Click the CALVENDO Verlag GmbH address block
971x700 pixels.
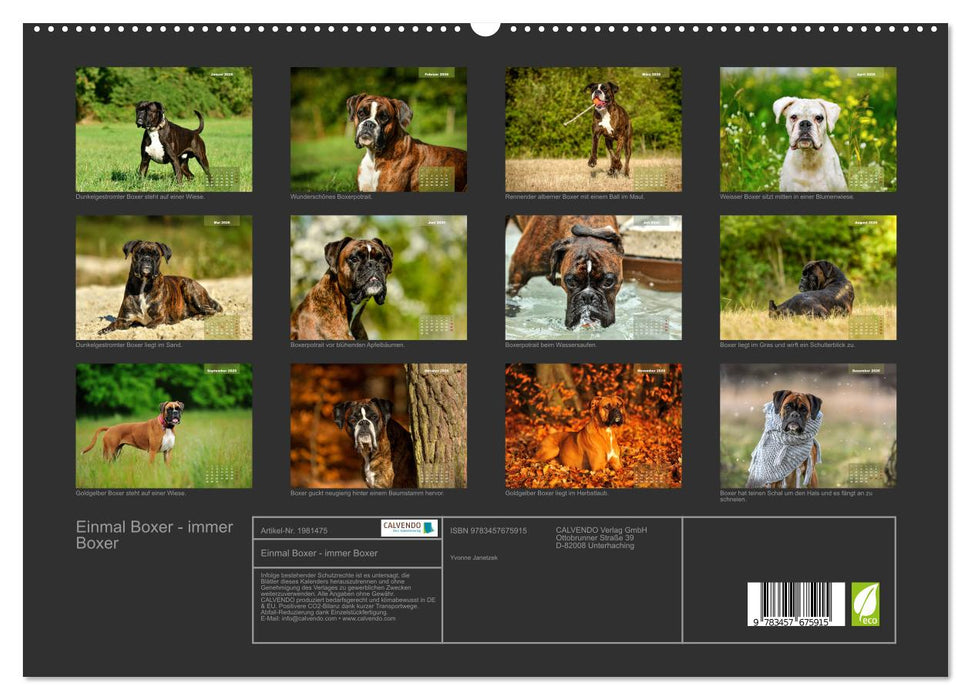(x=599, y=535)
